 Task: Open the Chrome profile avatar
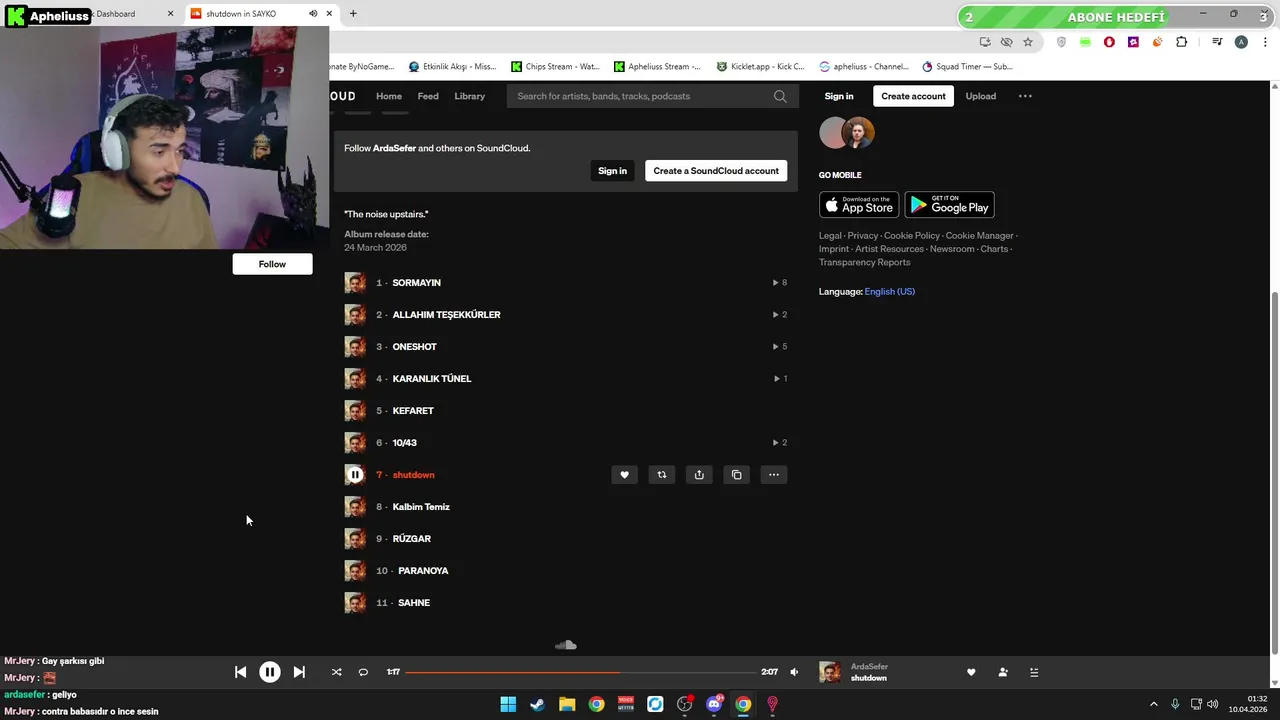[1241, 42]
